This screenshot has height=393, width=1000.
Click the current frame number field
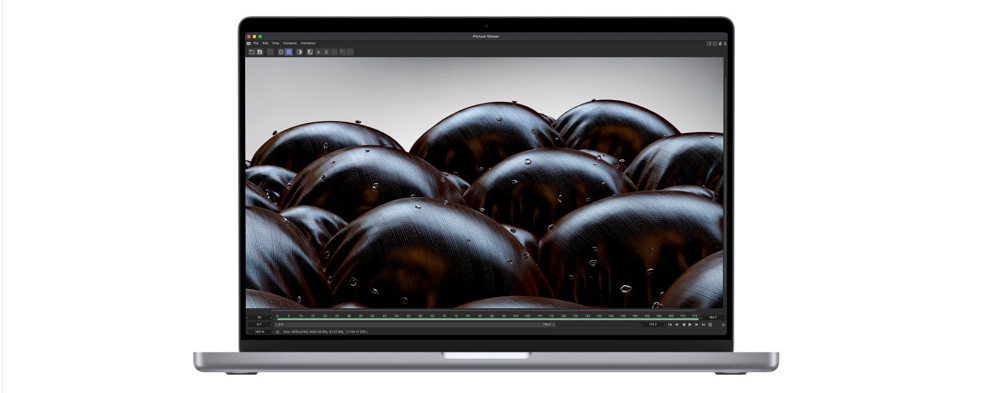[652, 325]
